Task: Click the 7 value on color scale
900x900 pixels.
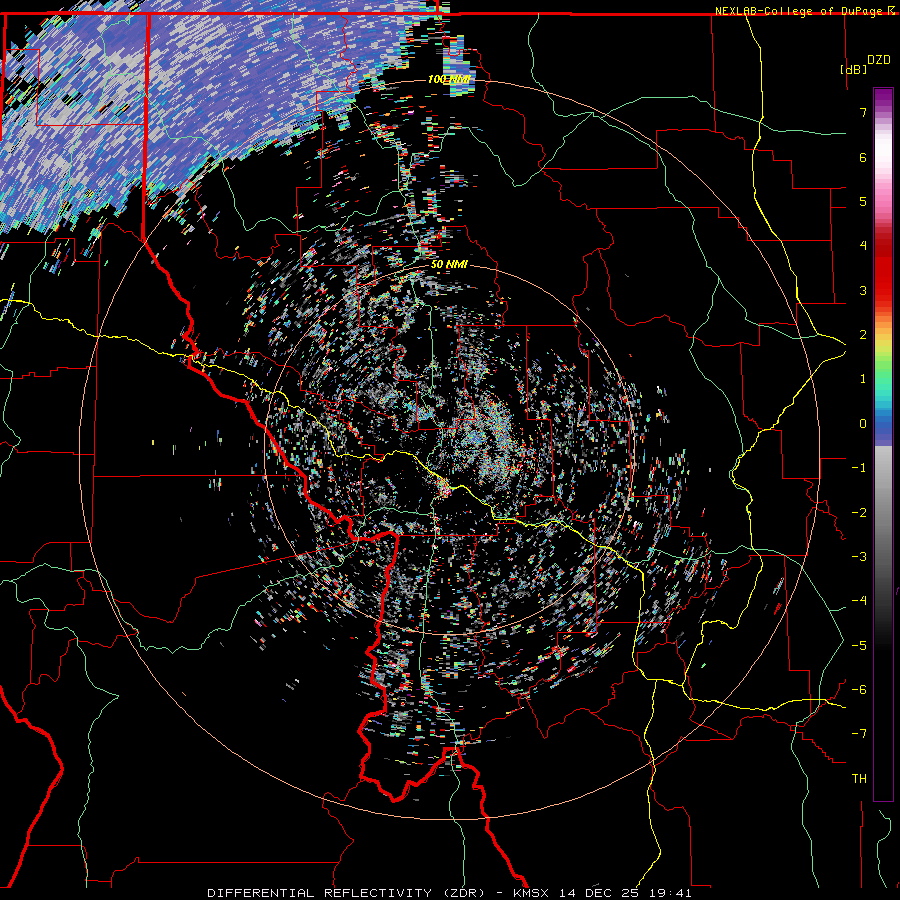Action: 863,112
